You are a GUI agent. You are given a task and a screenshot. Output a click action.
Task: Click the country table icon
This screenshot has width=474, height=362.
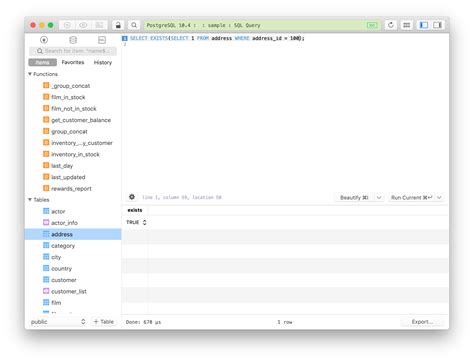point(46,268)
